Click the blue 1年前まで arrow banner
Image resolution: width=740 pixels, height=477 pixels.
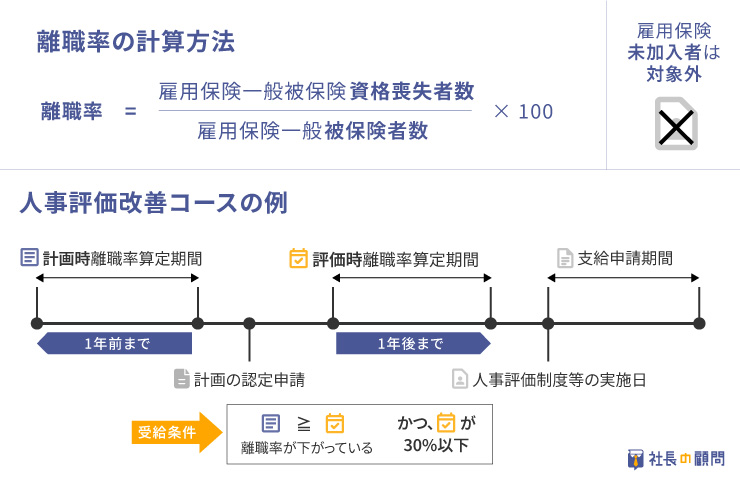pyautogui.click(x=114, y=343)
